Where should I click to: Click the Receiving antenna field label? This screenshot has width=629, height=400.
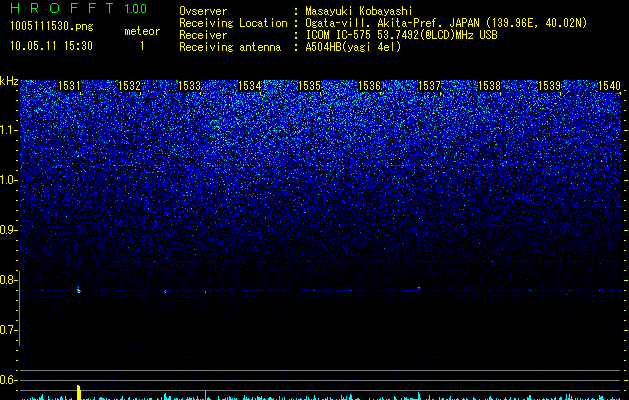[230, 47]
